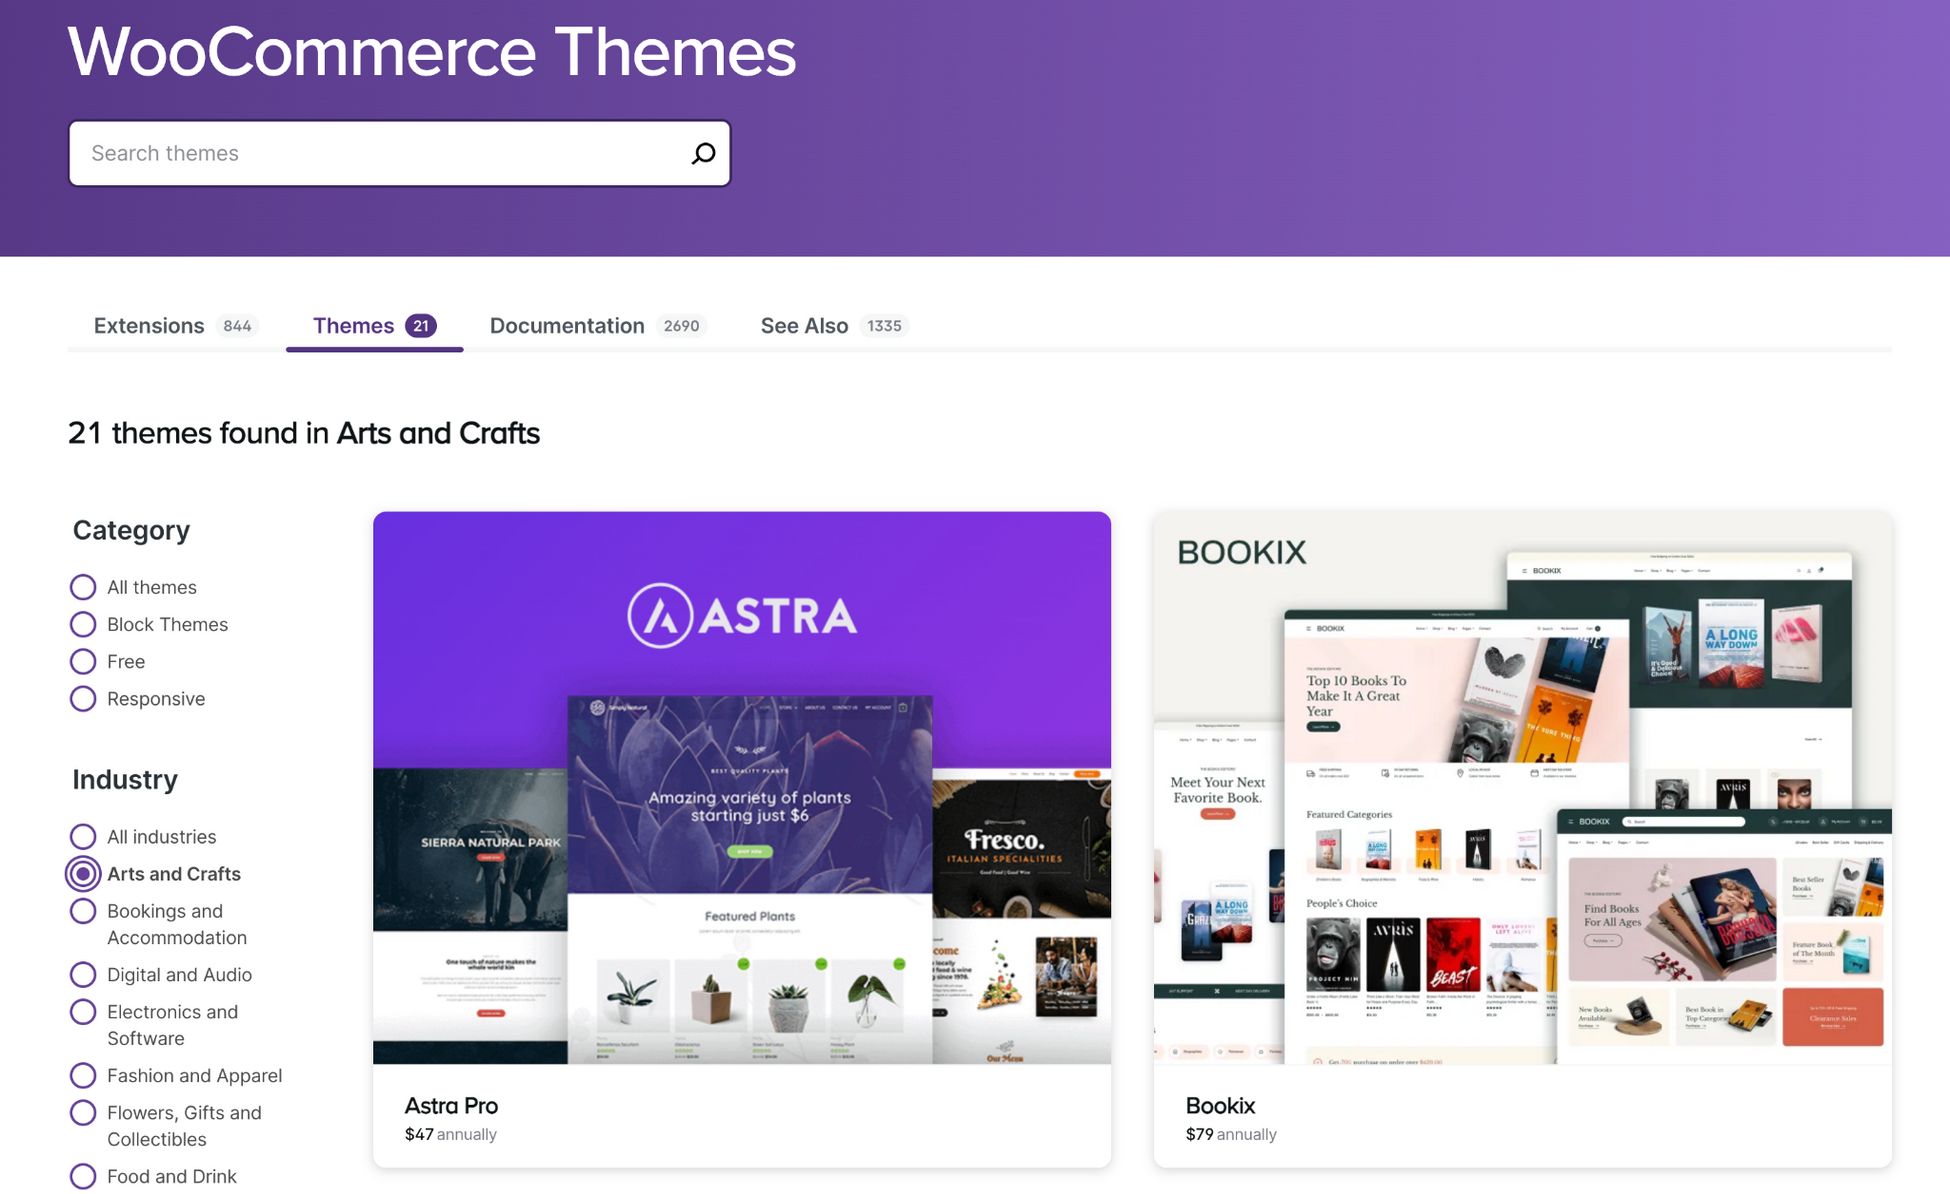Screen dimensions: 1950x1194
Task: Choose Bookings and Accommodation industry
Action: 83,911
